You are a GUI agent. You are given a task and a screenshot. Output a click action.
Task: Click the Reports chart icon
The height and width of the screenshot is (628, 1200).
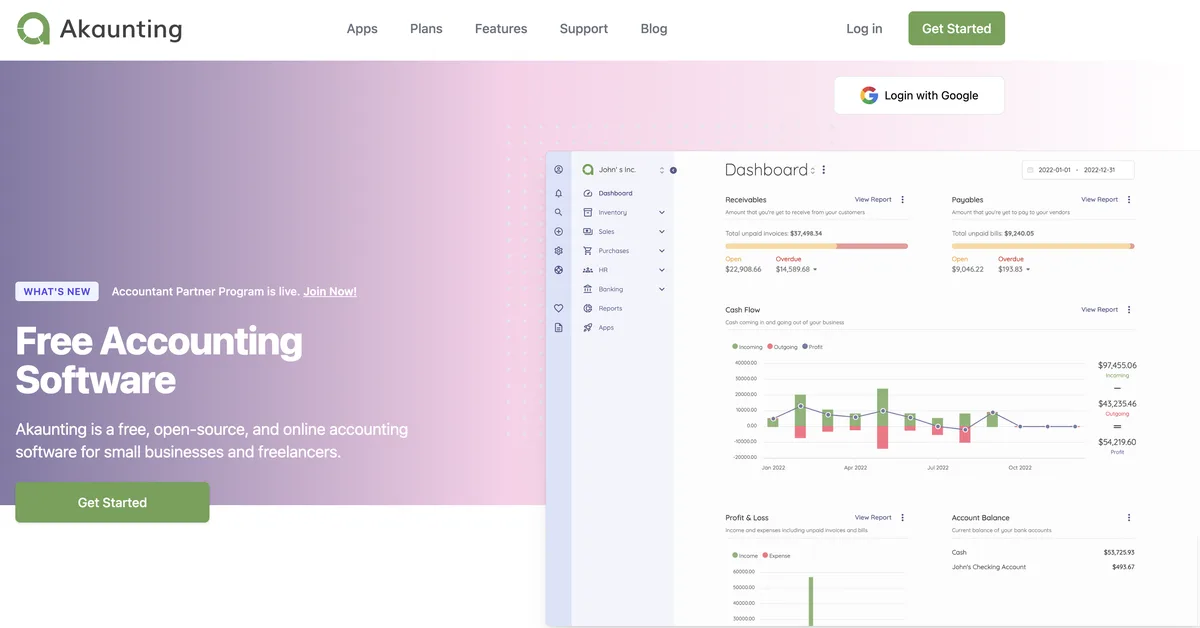[x=588, y=308]
